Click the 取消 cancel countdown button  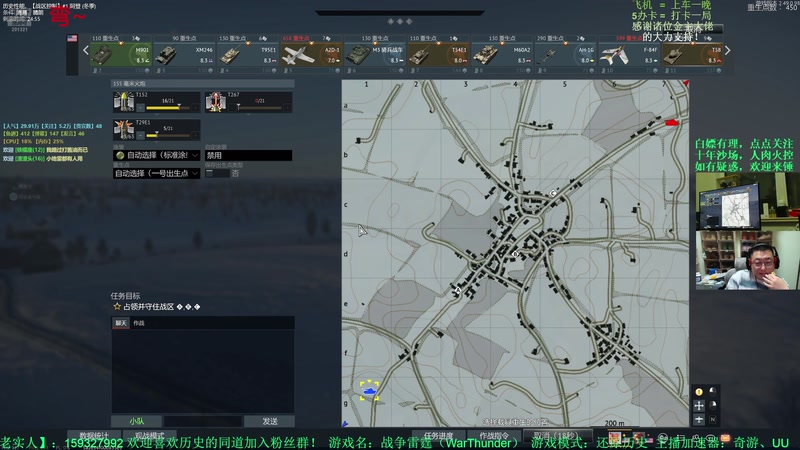(x=556, y=435)
